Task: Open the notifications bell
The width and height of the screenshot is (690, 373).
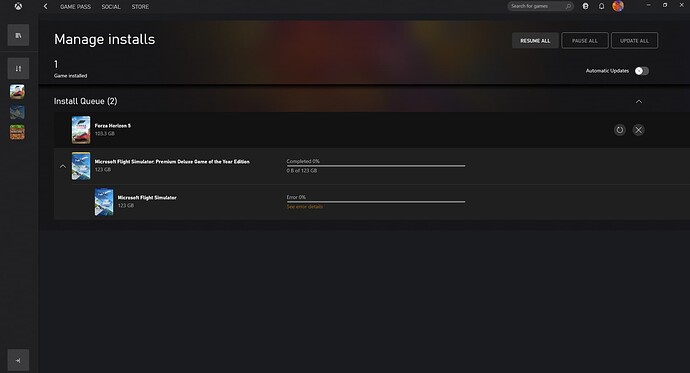Action: [x=601, y=6]
